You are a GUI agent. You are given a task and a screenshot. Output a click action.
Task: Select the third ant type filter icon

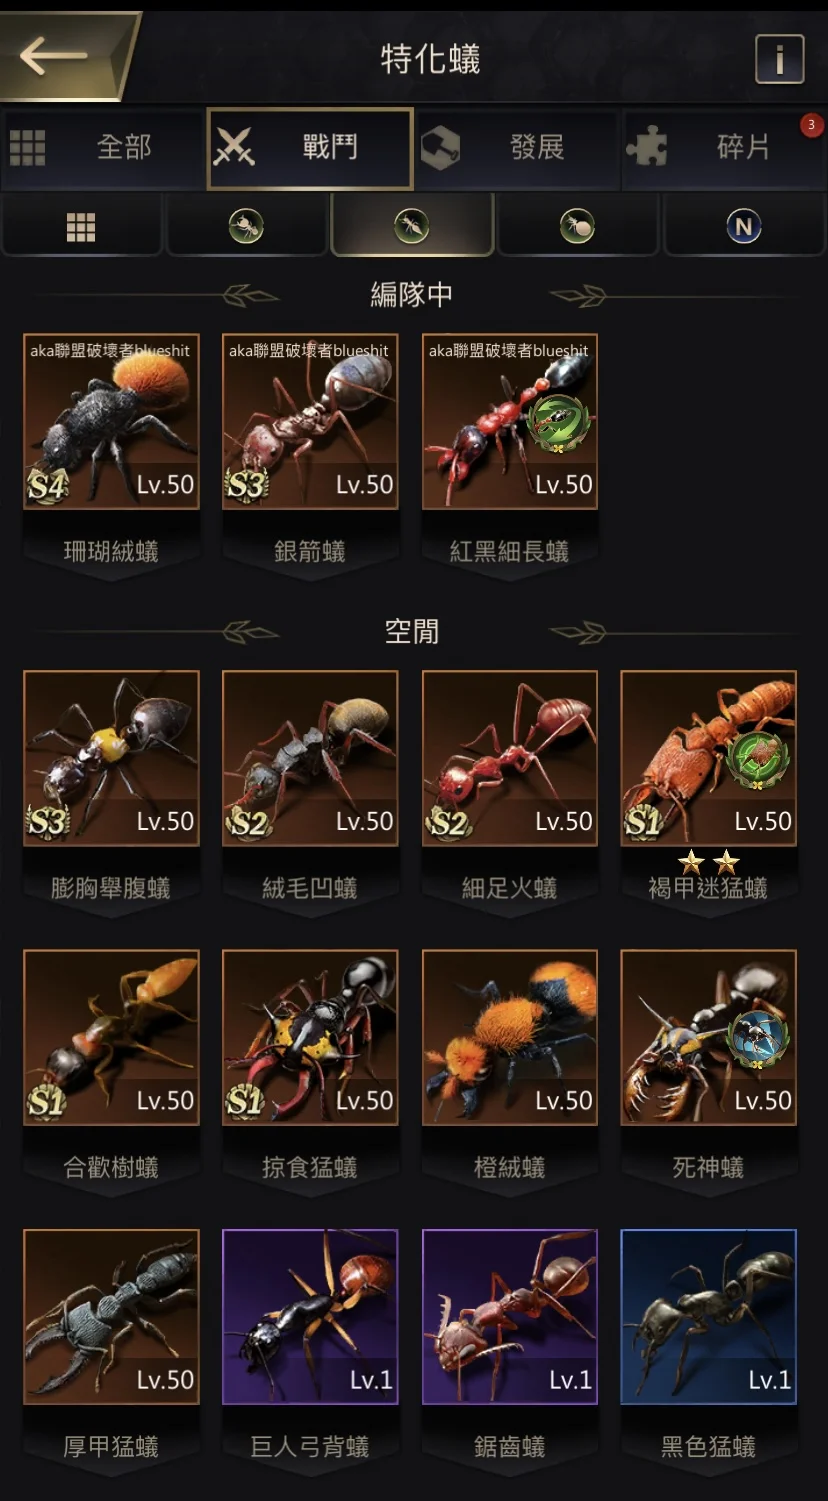coord(577,227)
